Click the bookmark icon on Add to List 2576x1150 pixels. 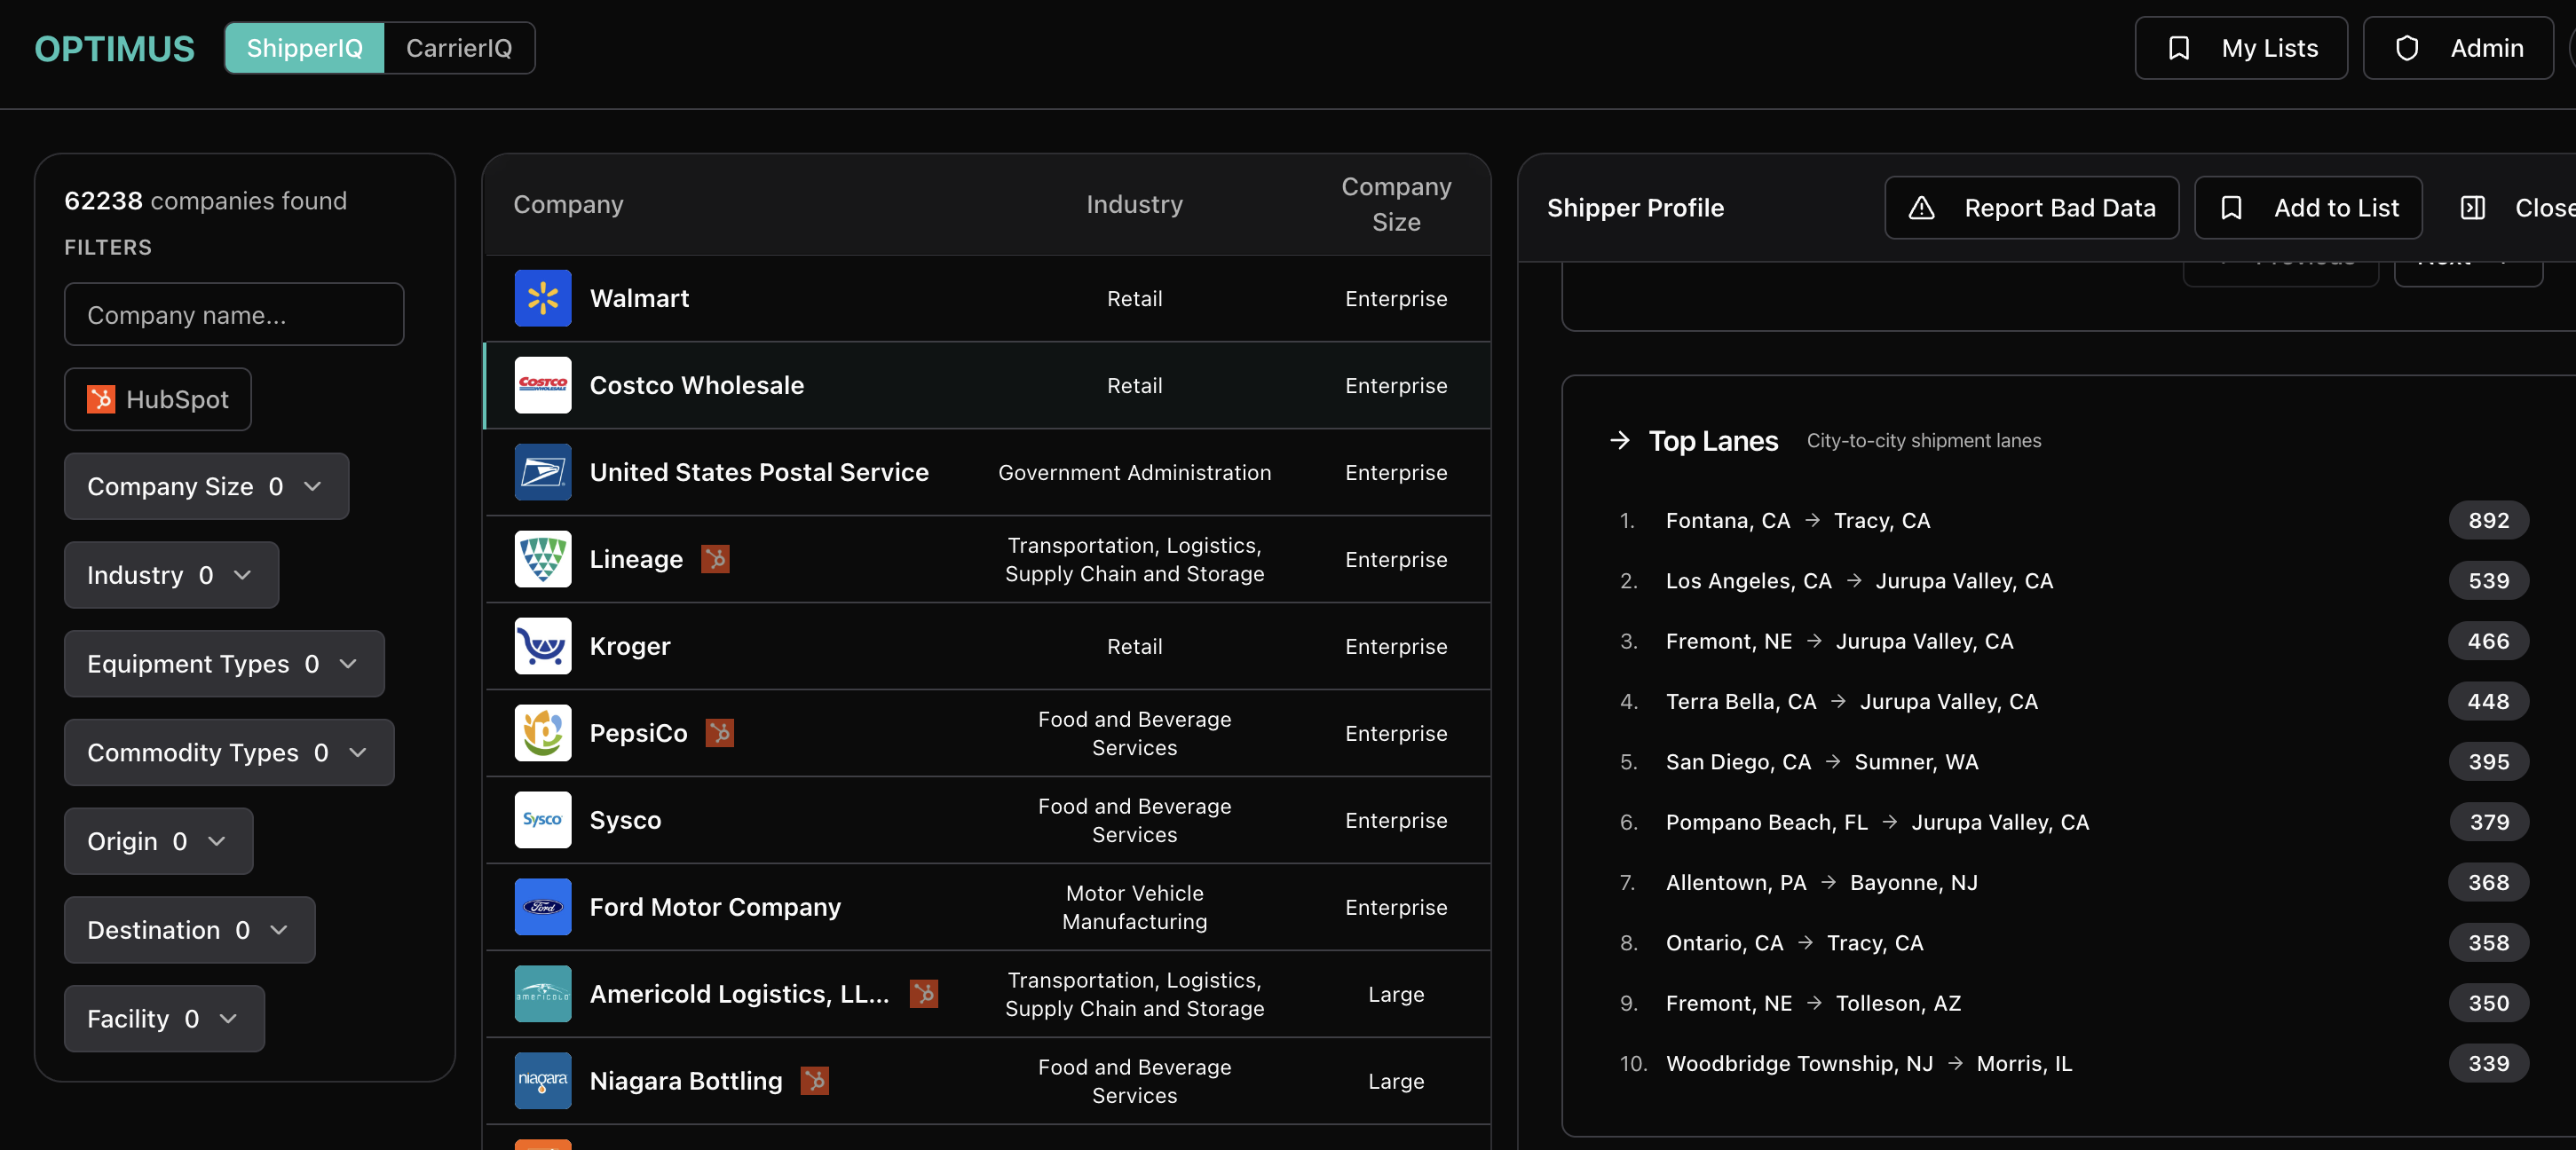[x=2232, y=207]
